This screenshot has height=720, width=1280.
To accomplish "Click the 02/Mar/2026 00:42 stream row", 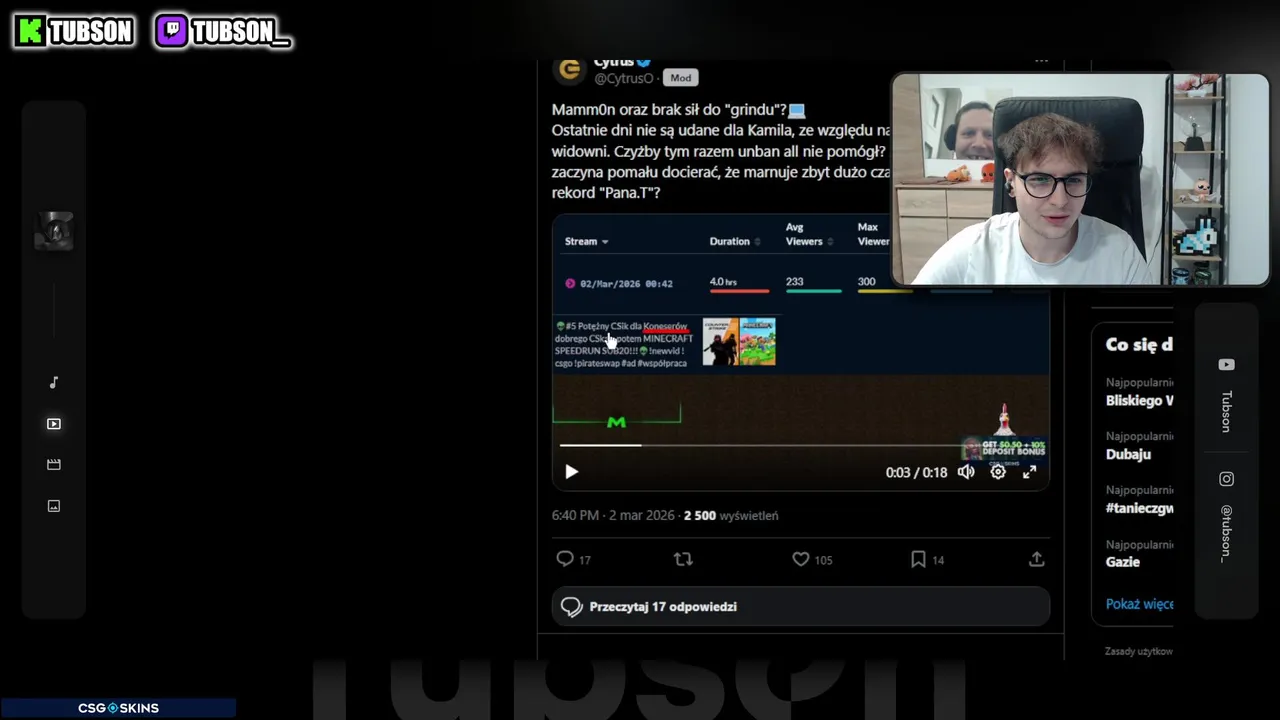I will (618, 284).
